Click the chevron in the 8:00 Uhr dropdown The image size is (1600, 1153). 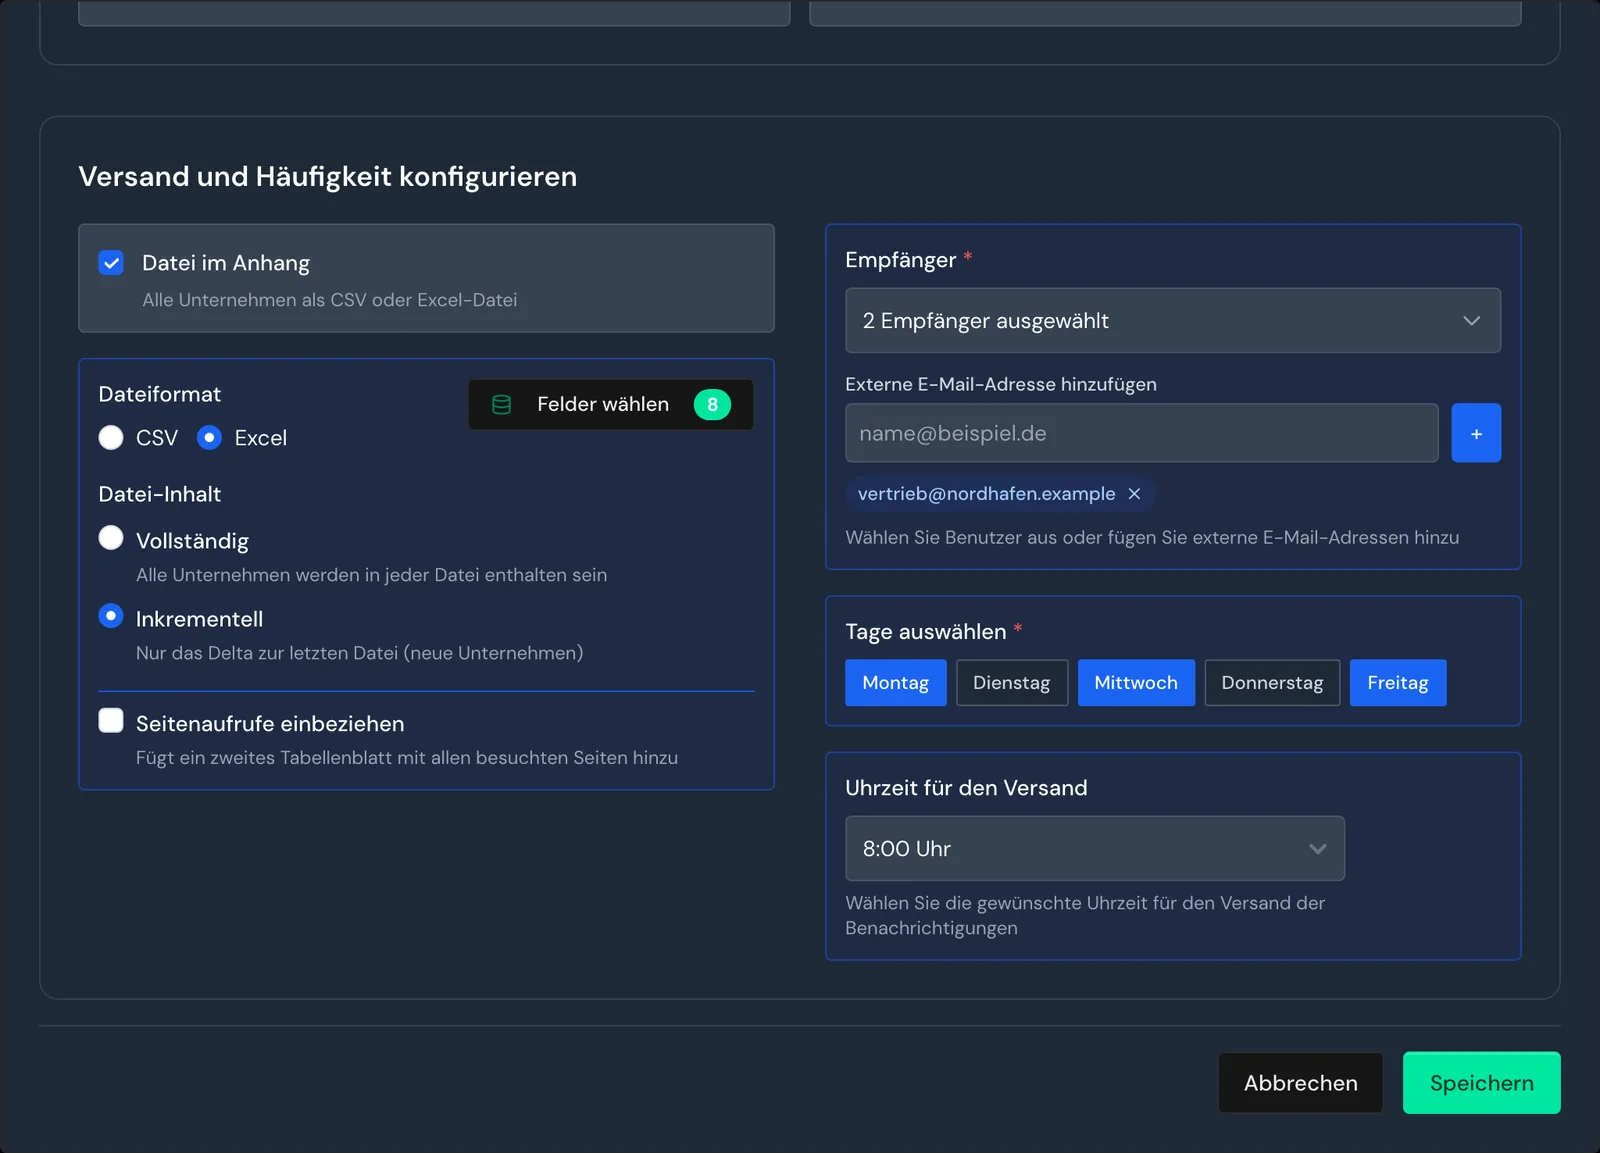point(1317,849)
